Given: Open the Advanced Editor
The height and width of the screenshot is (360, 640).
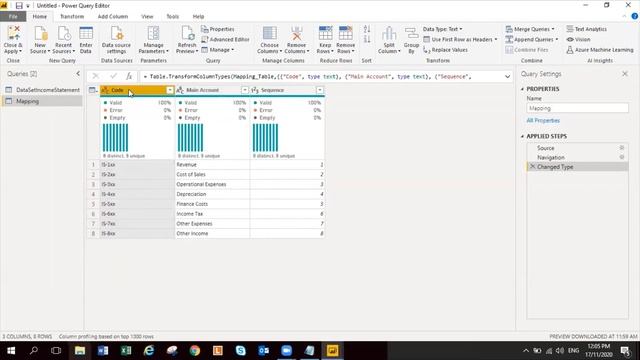Looking at the screenshot, I should pos(225,40).
